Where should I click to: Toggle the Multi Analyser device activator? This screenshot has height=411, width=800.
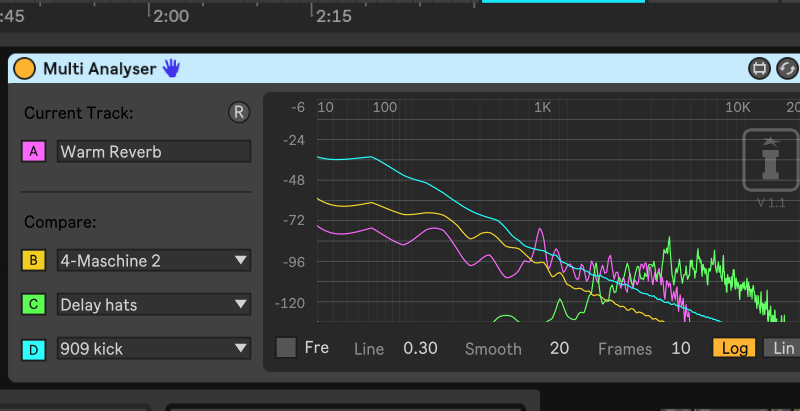click(25, 68)
